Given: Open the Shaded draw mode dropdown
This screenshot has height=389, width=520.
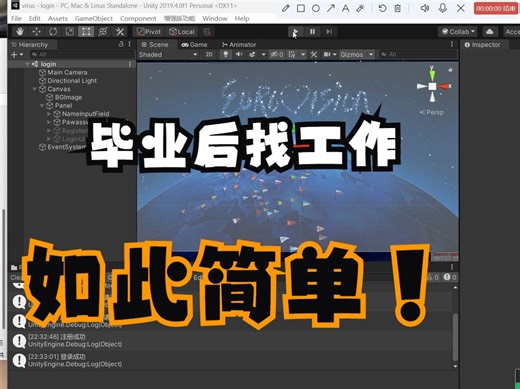Looking at the screenshot, I should (168, 54).
